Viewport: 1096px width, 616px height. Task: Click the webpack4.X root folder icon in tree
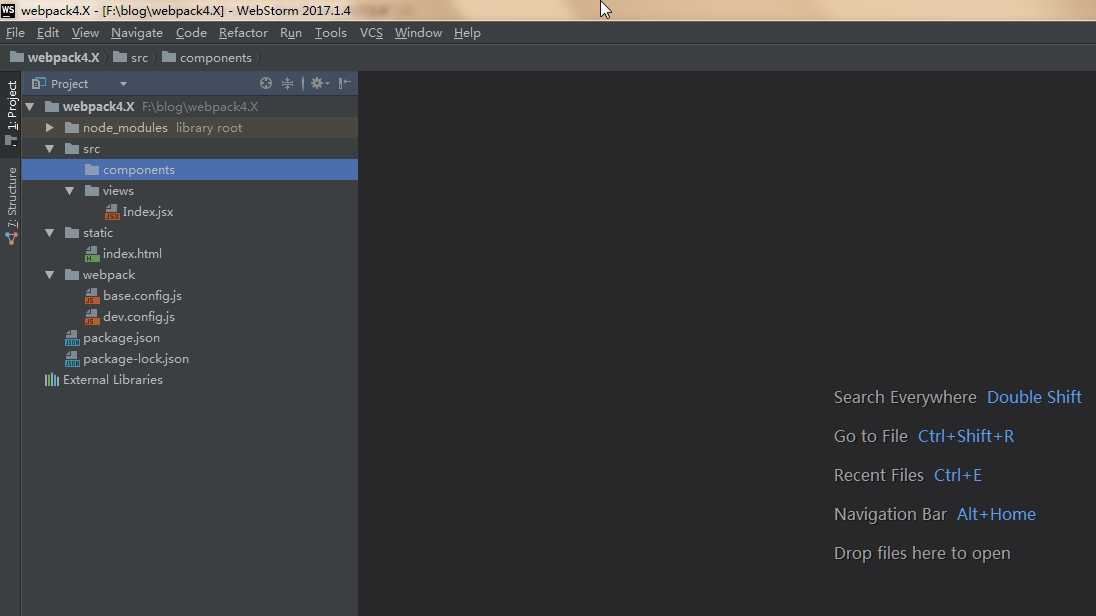click(x=52, y=107)
